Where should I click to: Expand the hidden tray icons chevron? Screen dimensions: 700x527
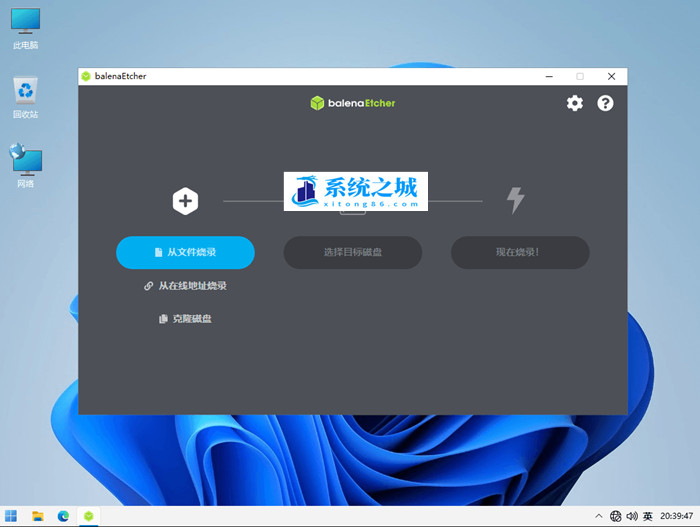(599, 516)
